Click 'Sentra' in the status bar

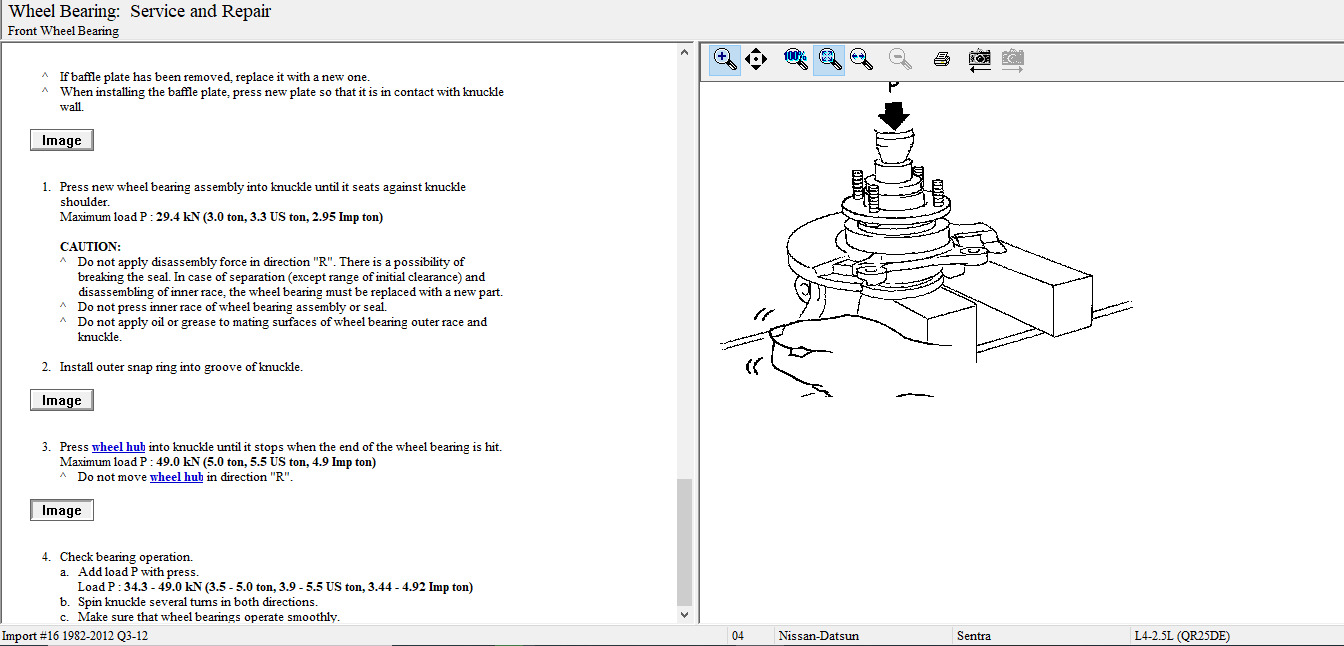pos(973,636)
